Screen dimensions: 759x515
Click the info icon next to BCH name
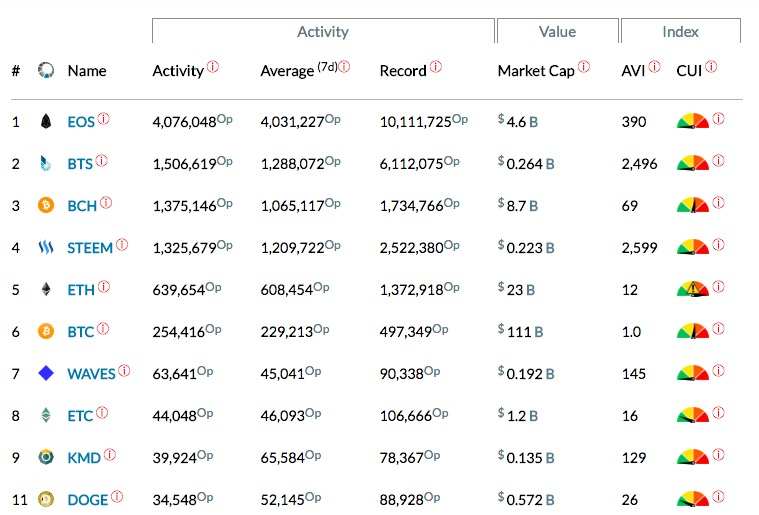point(106,202)
